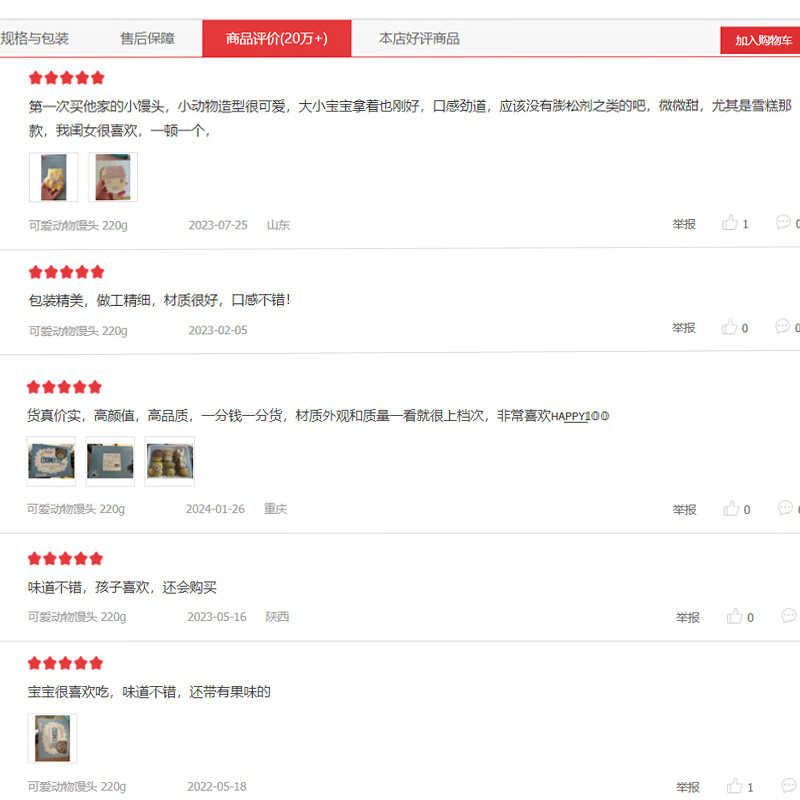The image size is (800, 800).
Task: Like the Chongqing review dated 2024-01-26
Action: pos(731,509)
